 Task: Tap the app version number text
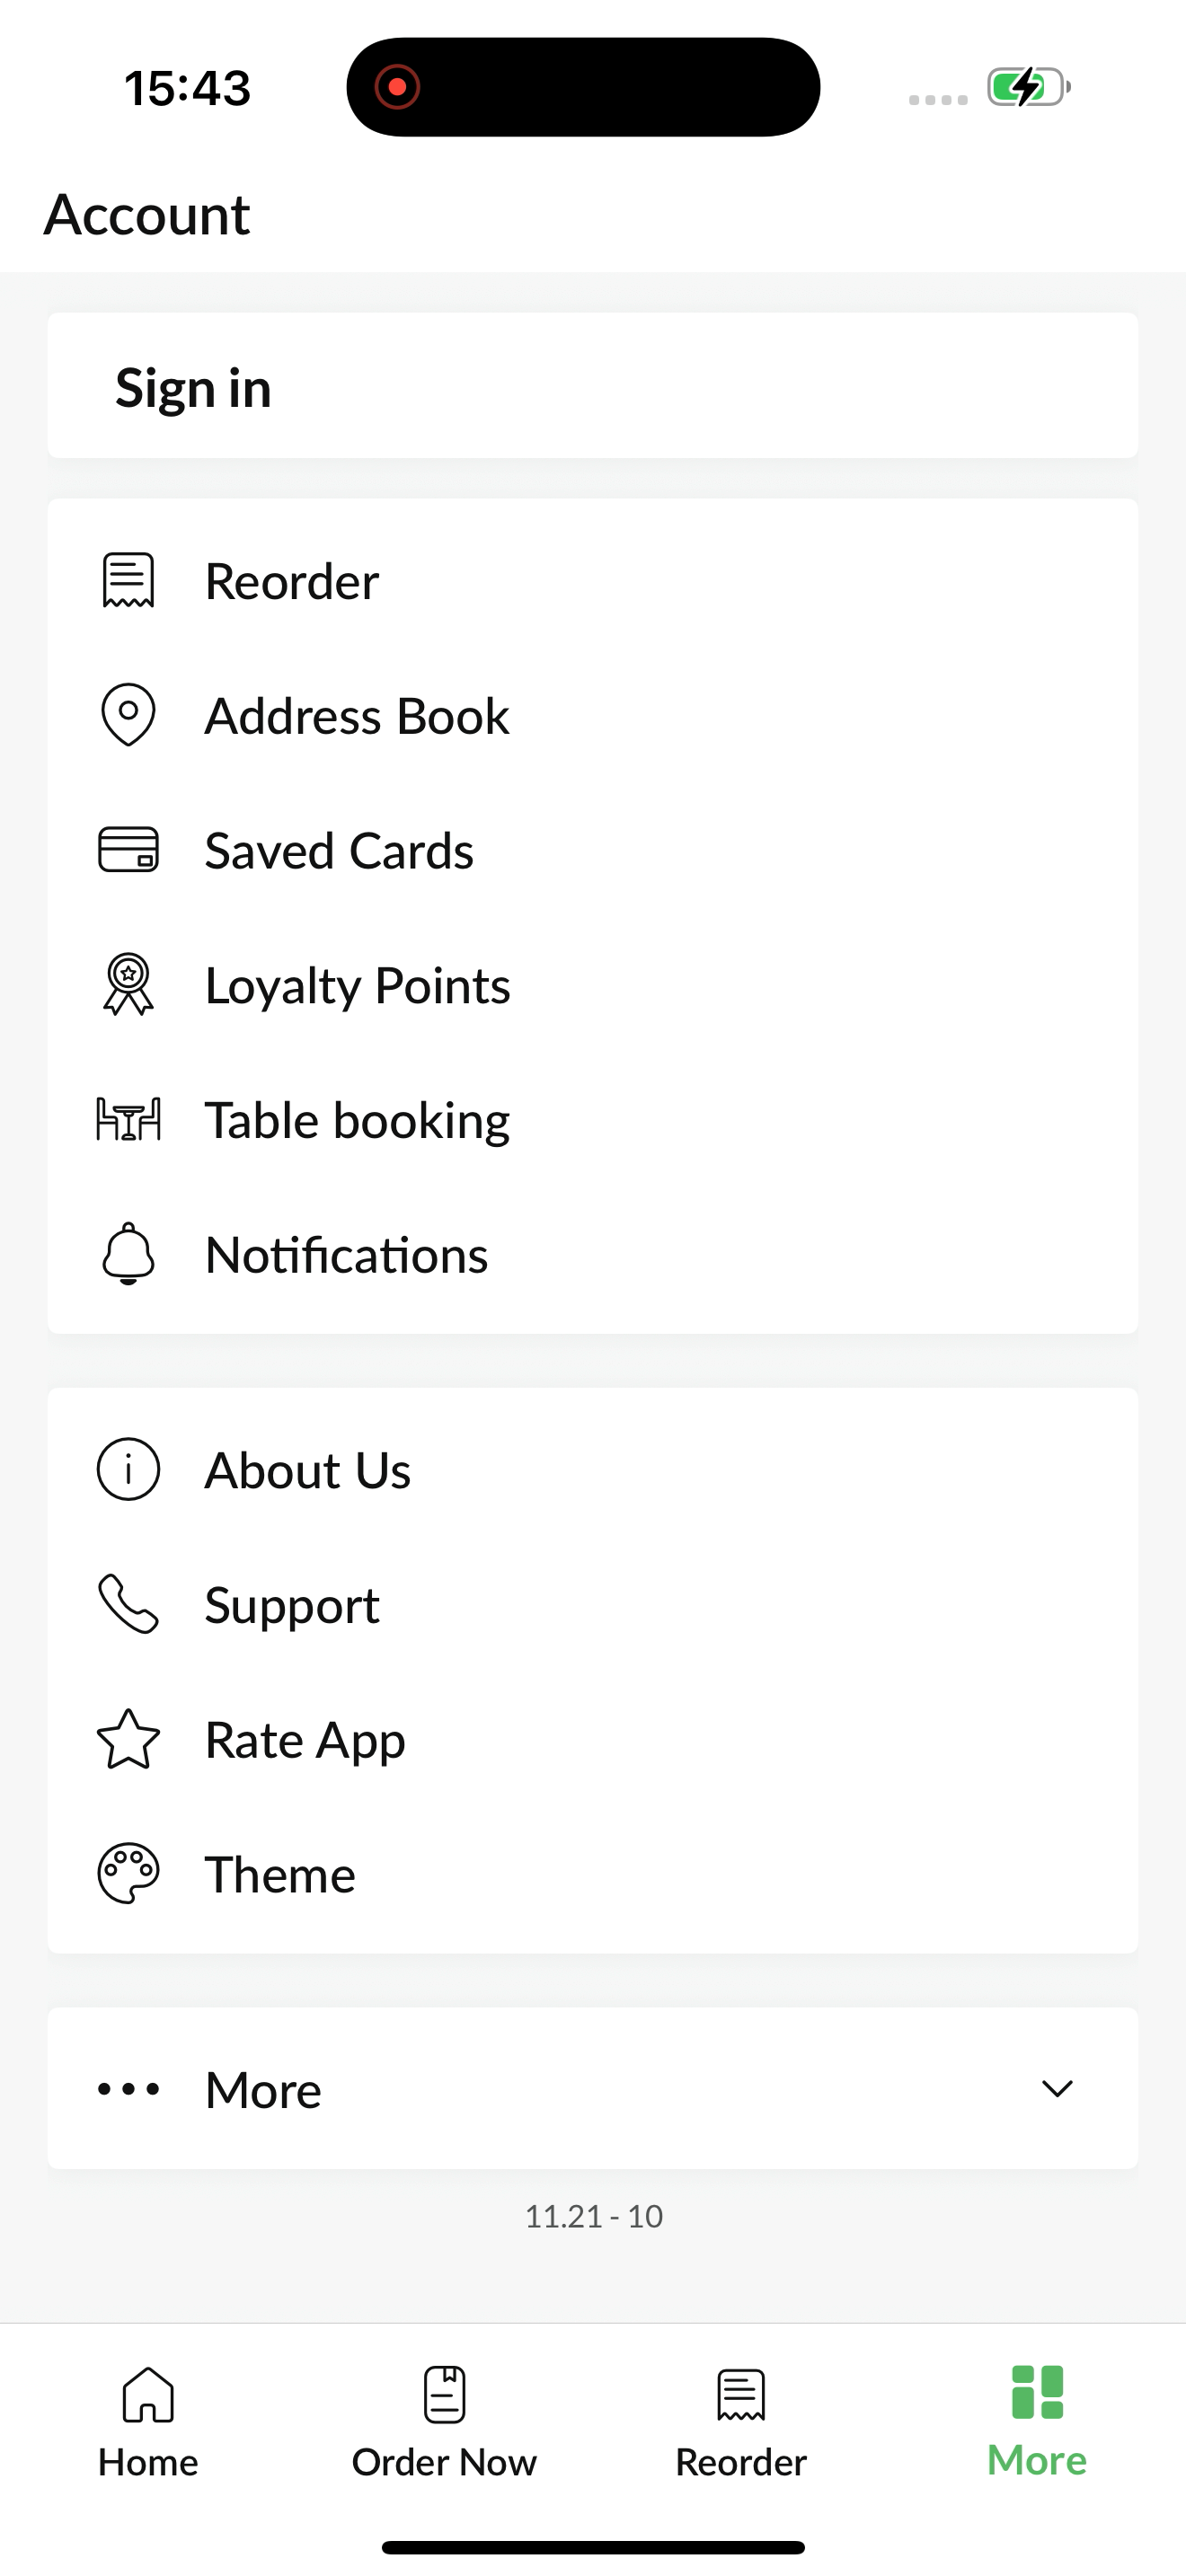(x=594, y=2216)
